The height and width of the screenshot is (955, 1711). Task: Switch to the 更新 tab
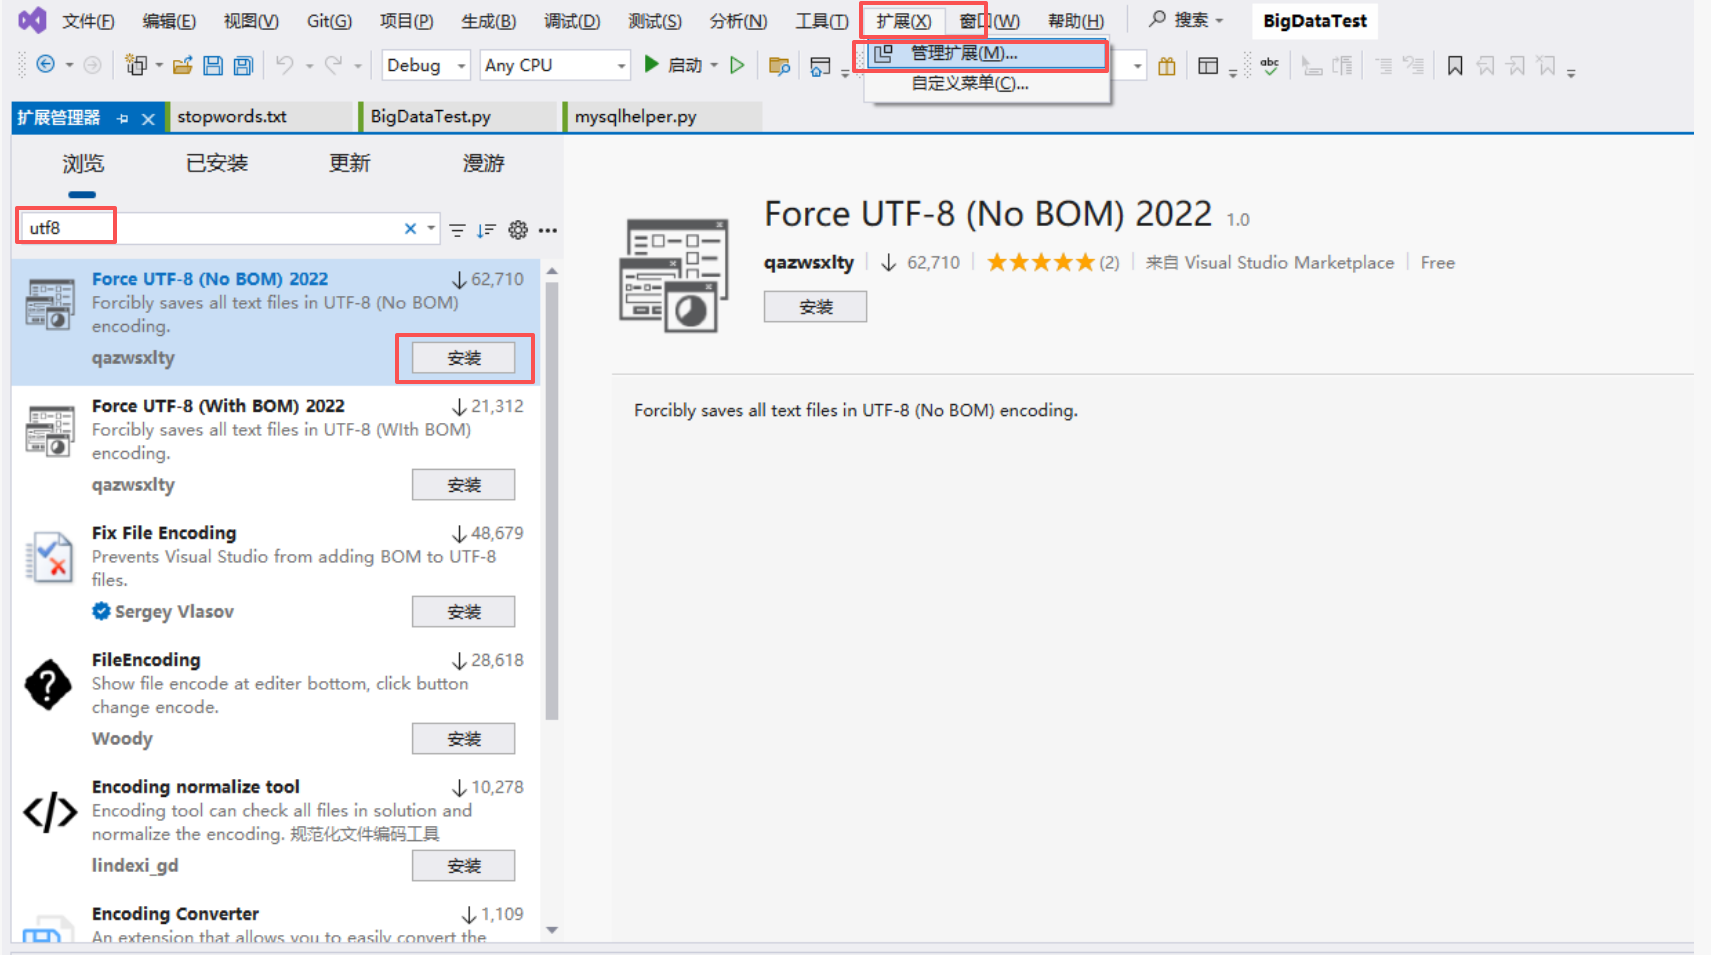(350, 163)
